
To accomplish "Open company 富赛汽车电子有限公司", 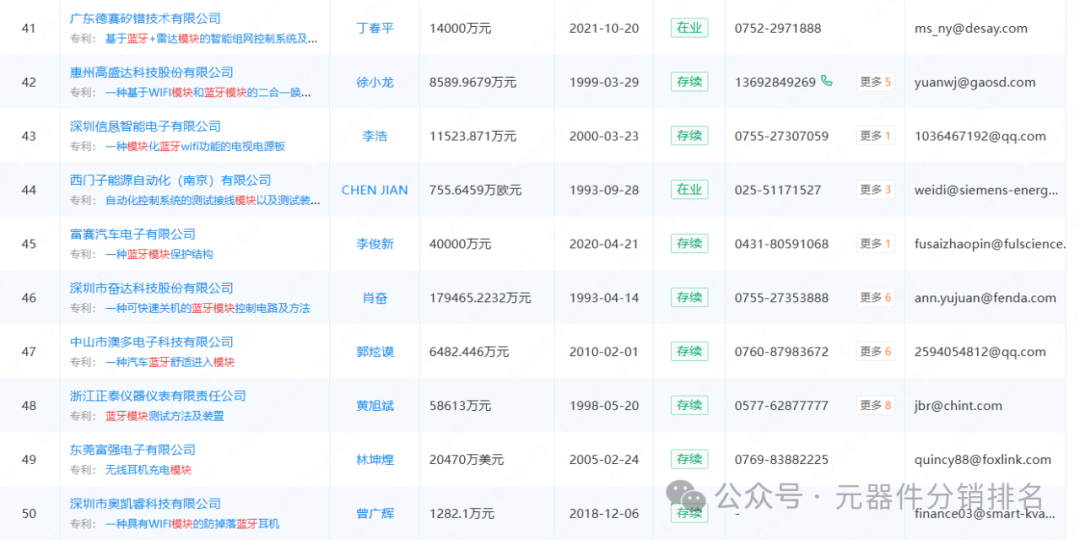I will (133, 234).
